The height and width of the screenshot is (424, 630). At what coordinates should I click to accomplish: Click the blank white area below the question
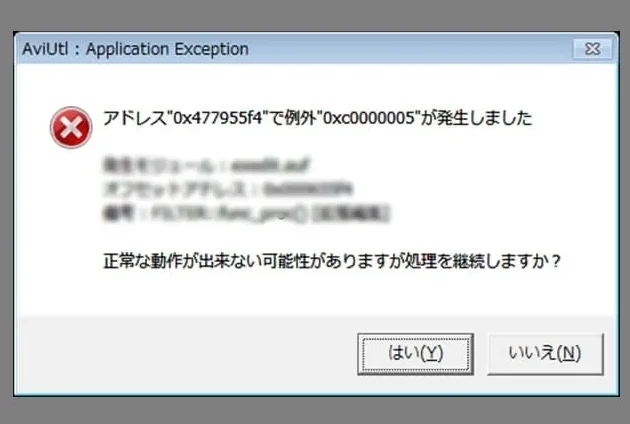(x=316, y=294)
